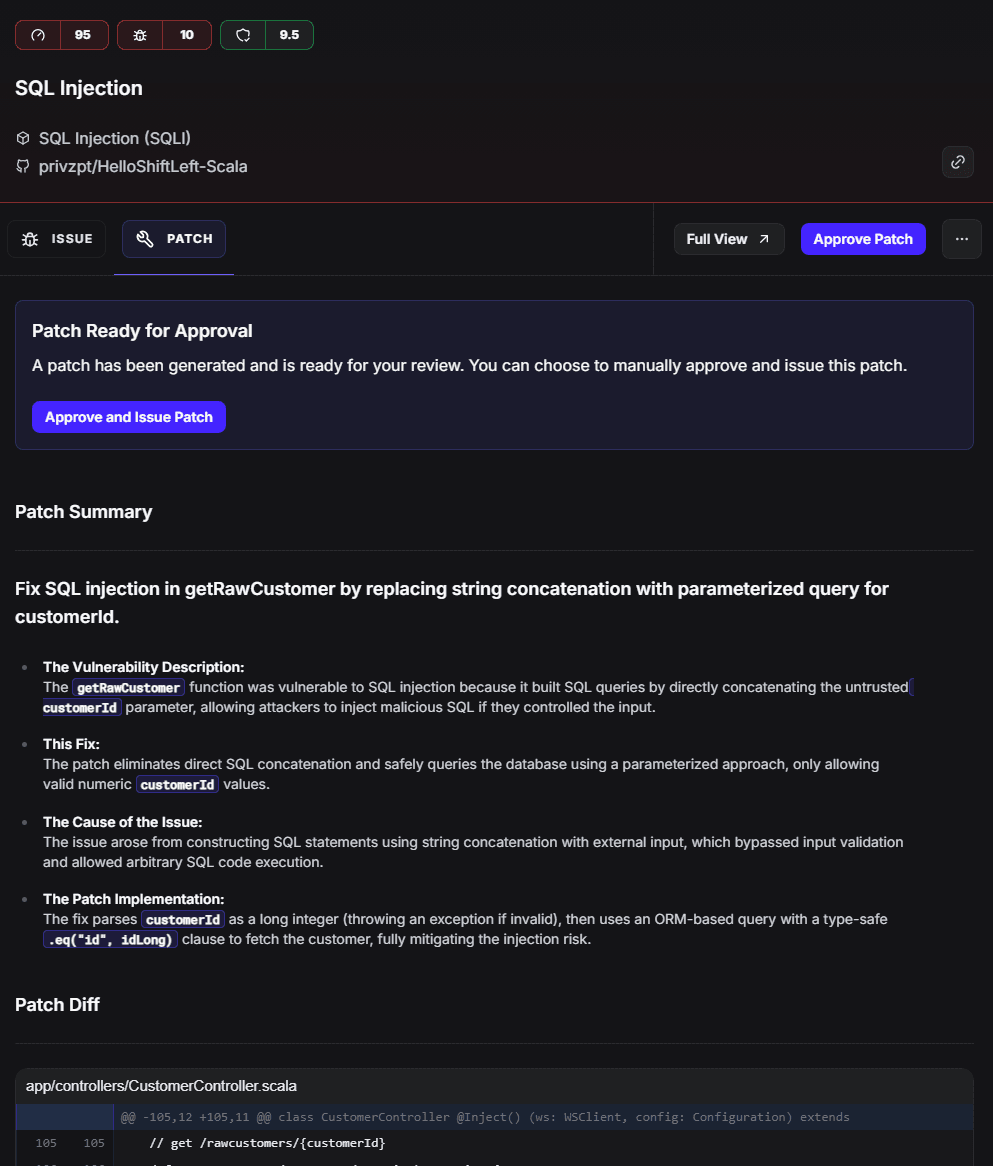Click the wrench icon in the PATCH tab
This screenshot has width=993, height=1166.
click(x=145, y=239)
